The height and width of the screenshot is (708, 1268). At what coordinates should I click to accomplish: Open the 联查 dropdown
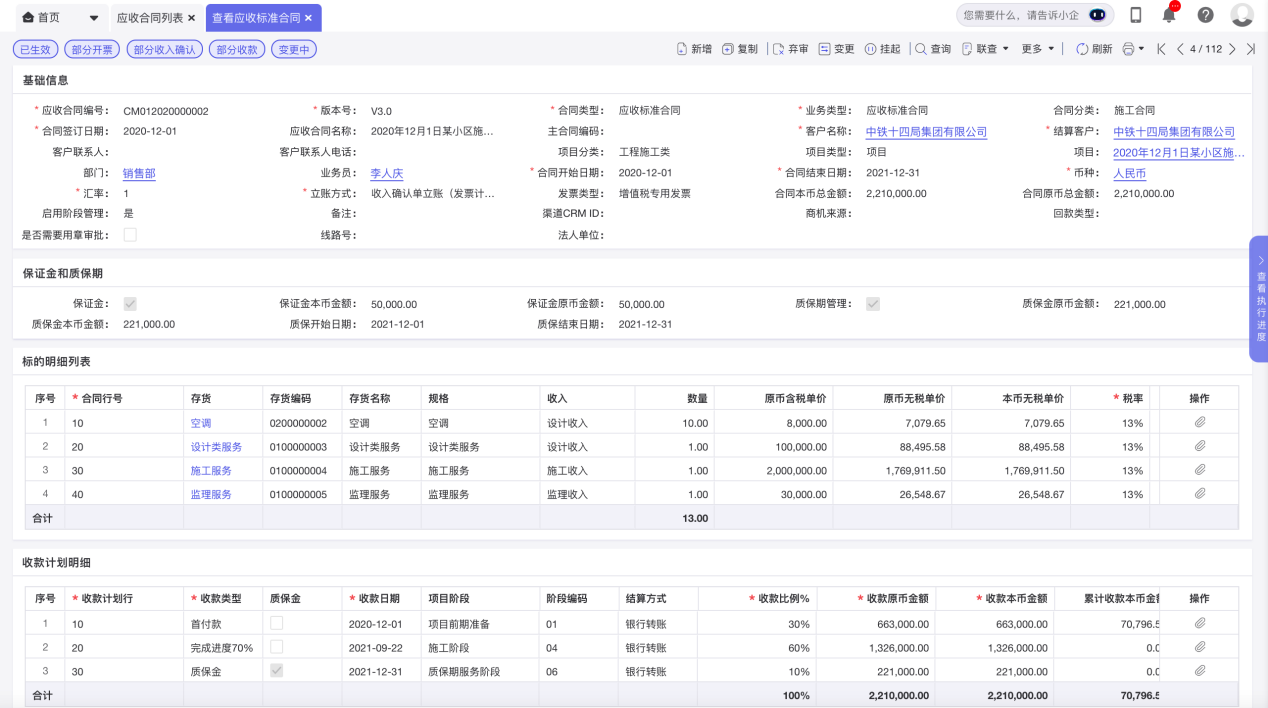pos(989,46)
